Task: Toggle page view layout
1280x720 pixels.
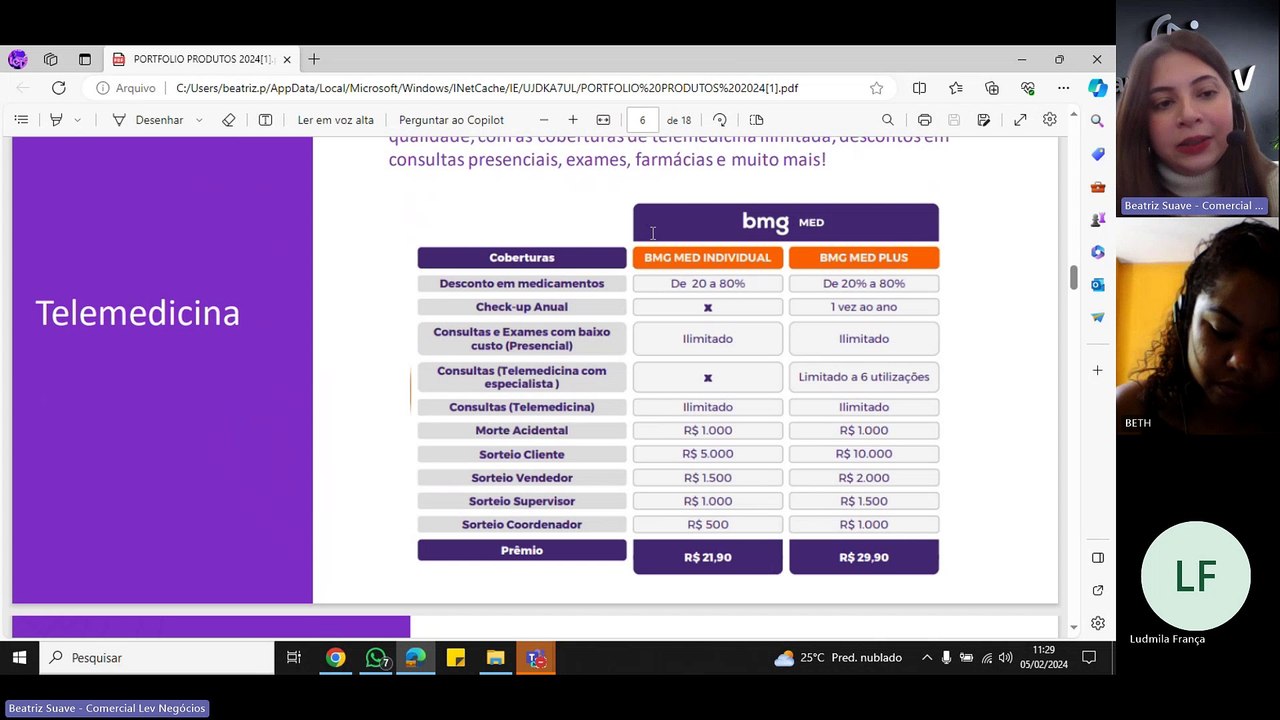Action: click(x=756, y=120)
